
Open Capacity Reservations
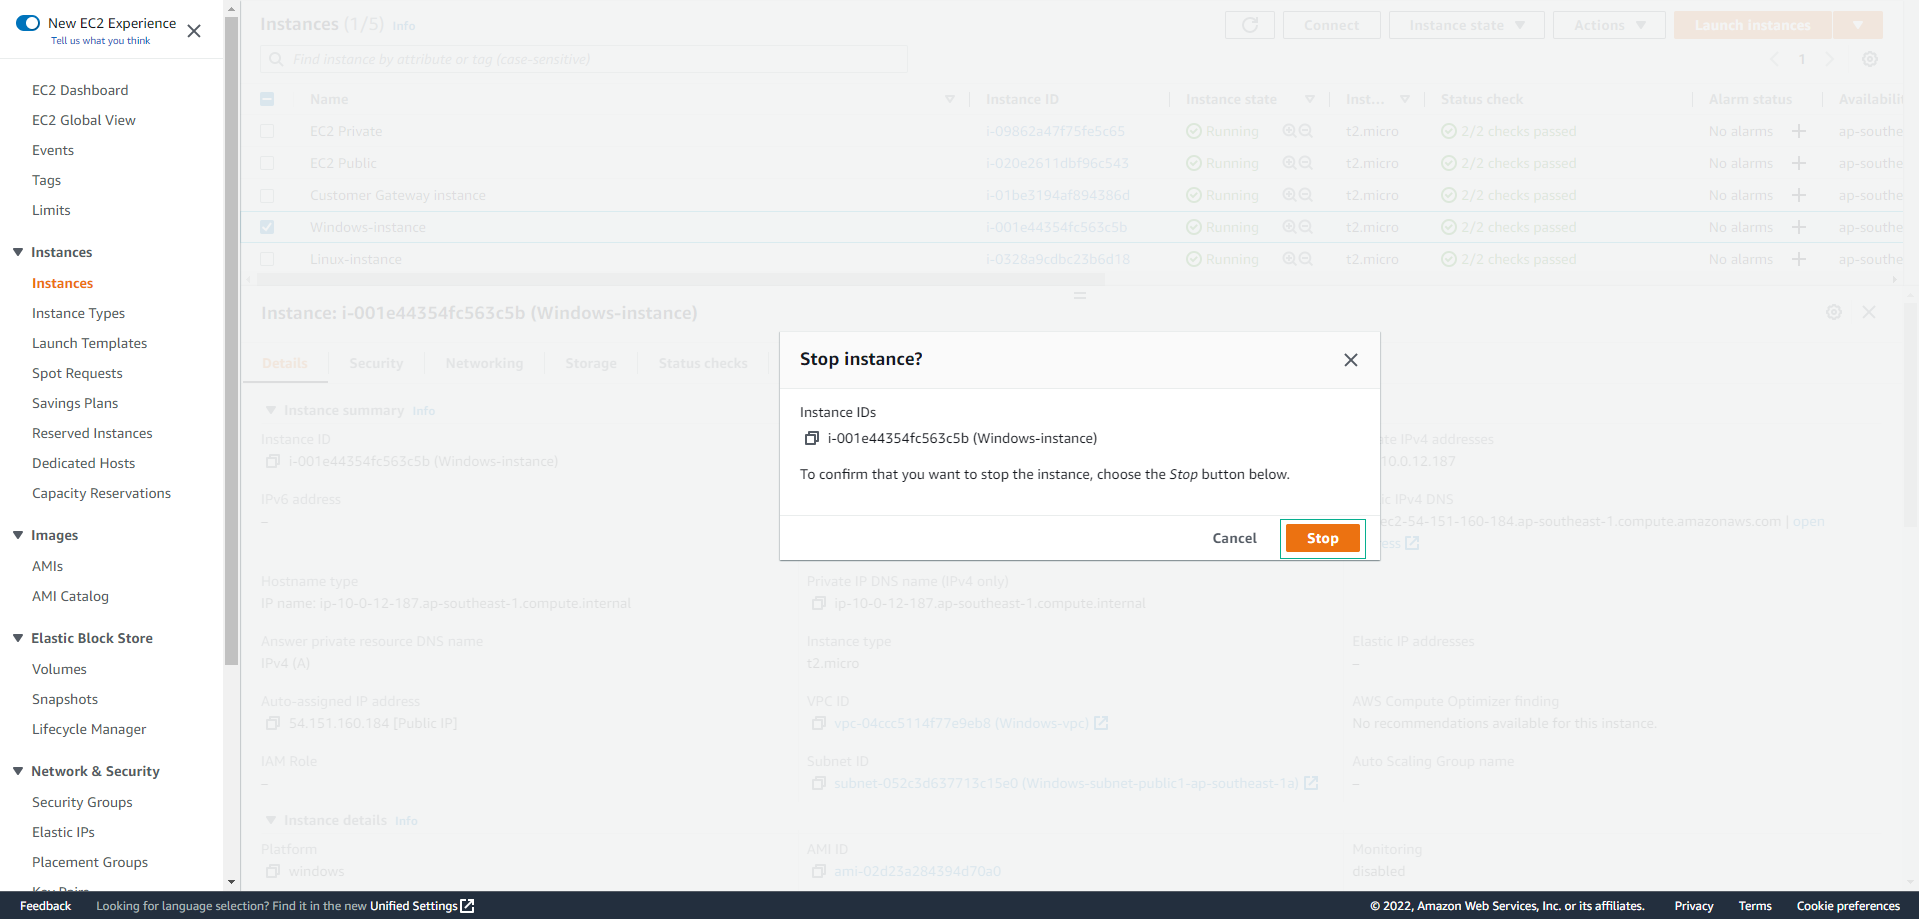[x=101, y=493]
